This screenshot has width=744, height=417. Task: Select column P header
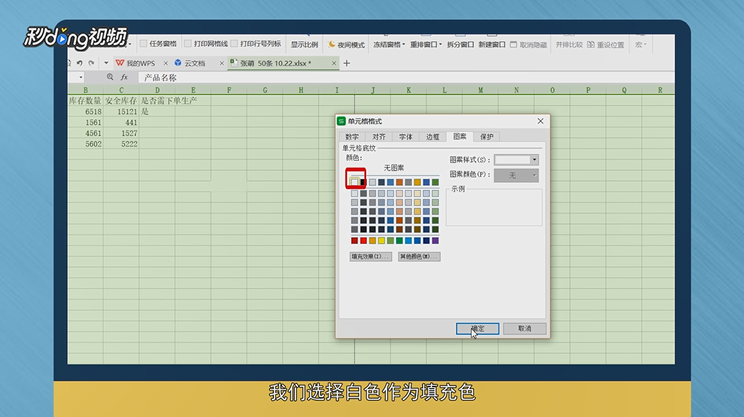click(x=588, y=90)
